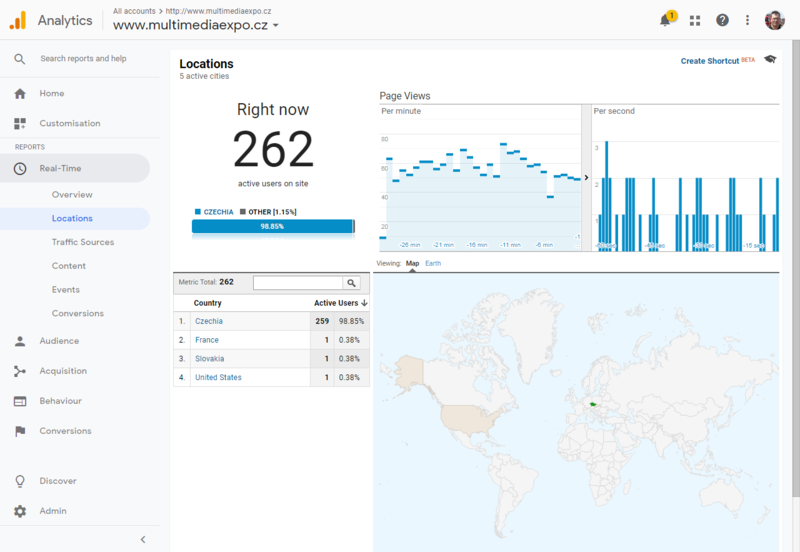Click green Czechia on the world map
800x552 pixels.
click(x=592, y=405)
